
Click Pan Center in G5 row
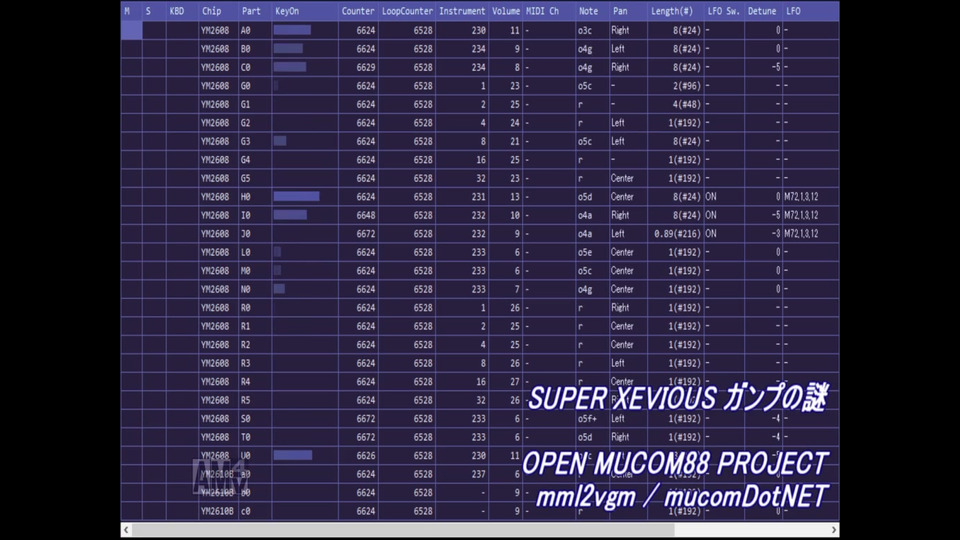coord(622,178)
